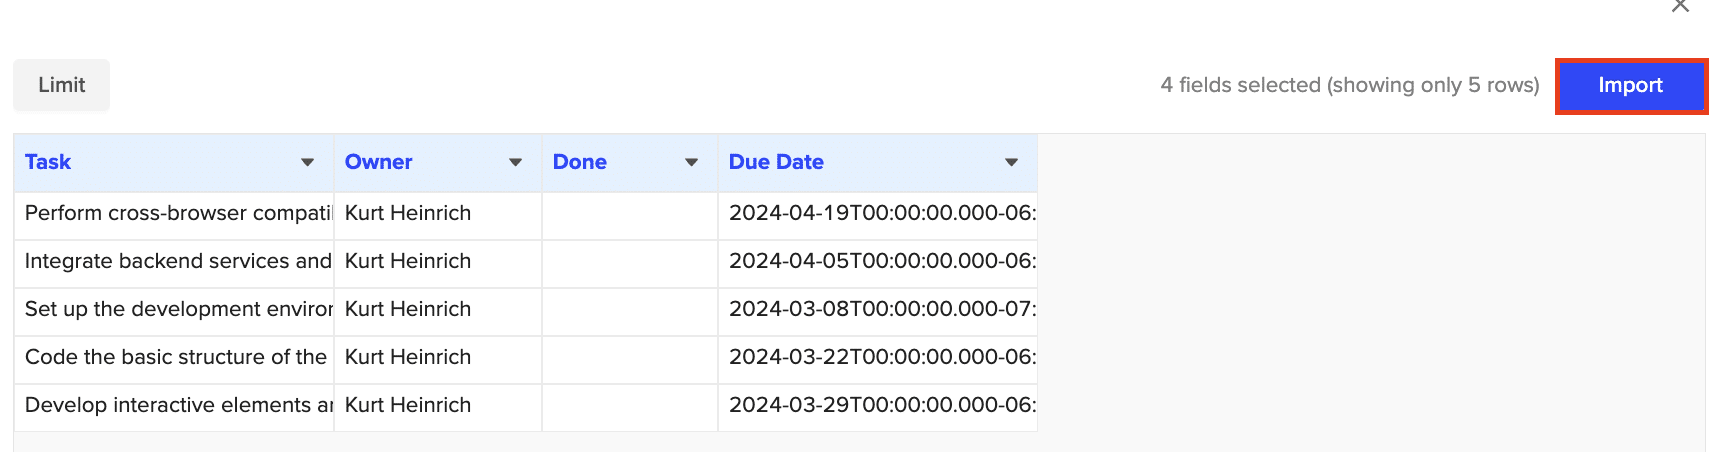Viewport: 1724px width, 452px height.
Task: Select the Task column header label
Action: 48,162
